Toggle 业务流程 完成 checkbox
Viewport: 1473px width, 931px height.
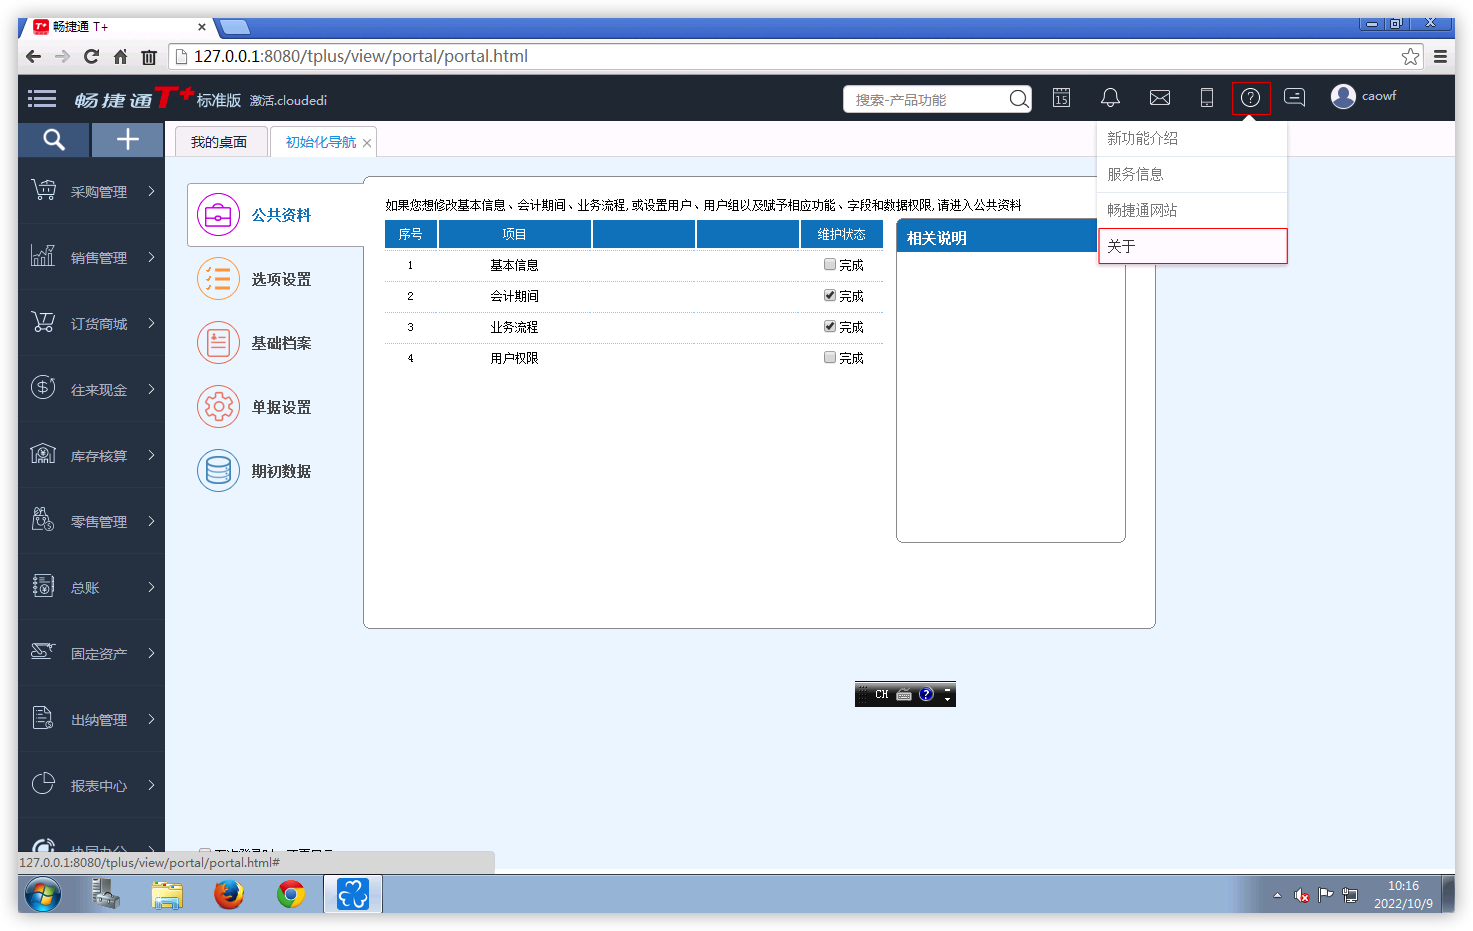pos(830,327)
